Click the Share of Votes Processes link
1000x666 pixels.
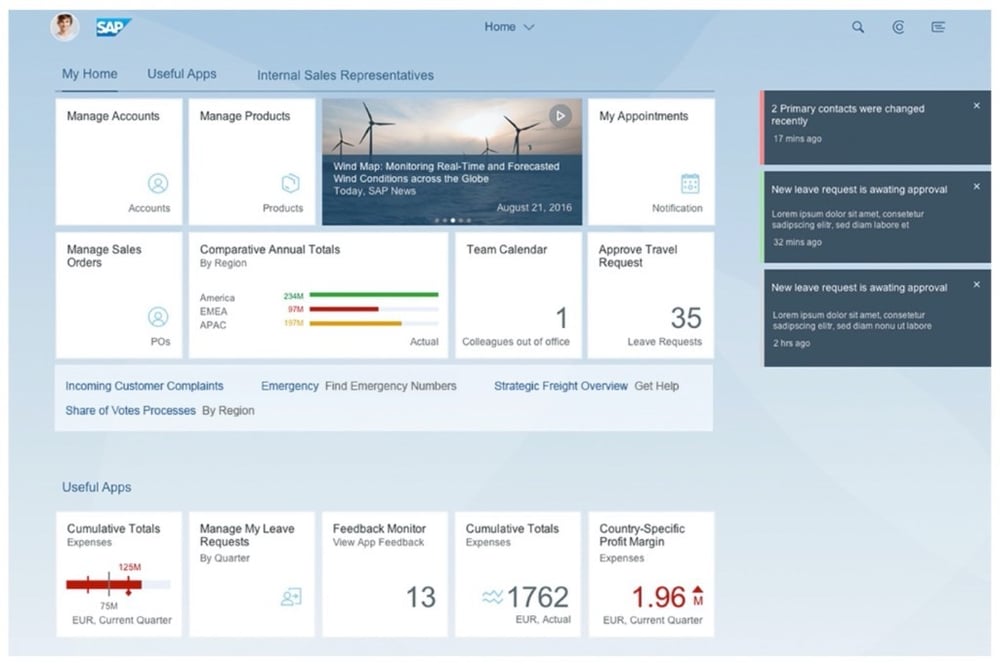click(x=130, y=410)
